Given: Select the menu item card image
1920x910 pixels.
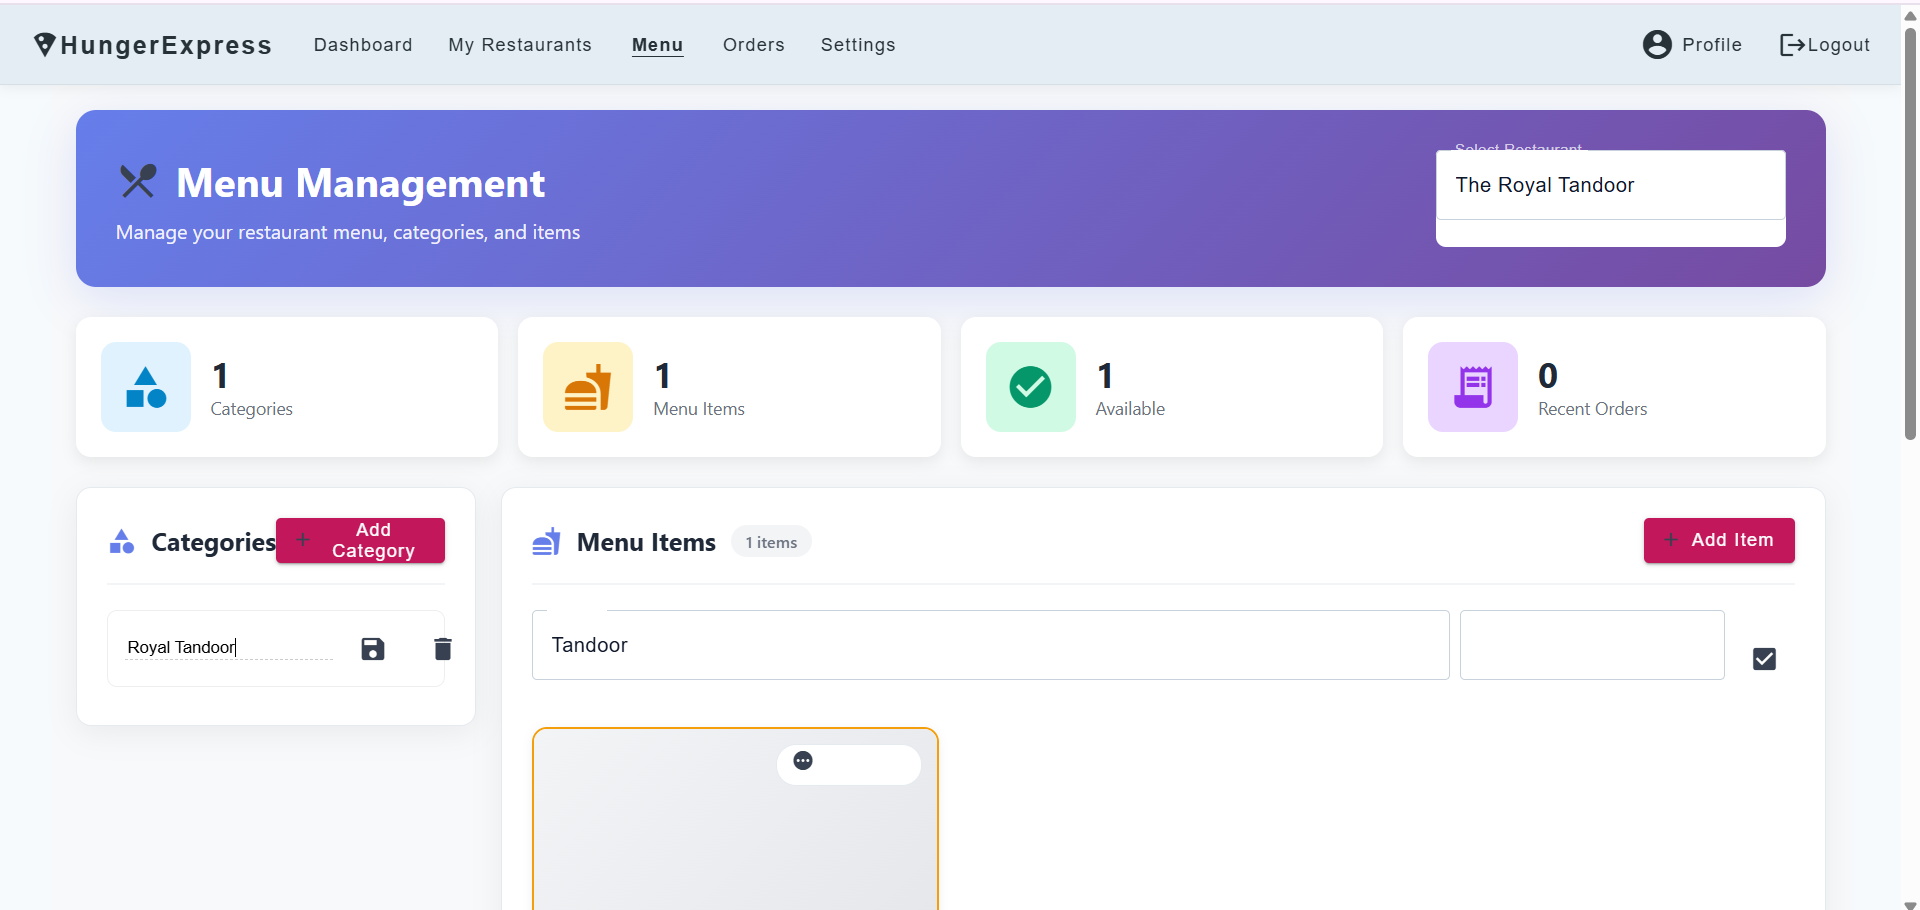Looking at the screenshot, I should pyautogui.click(x=735, y=819).
